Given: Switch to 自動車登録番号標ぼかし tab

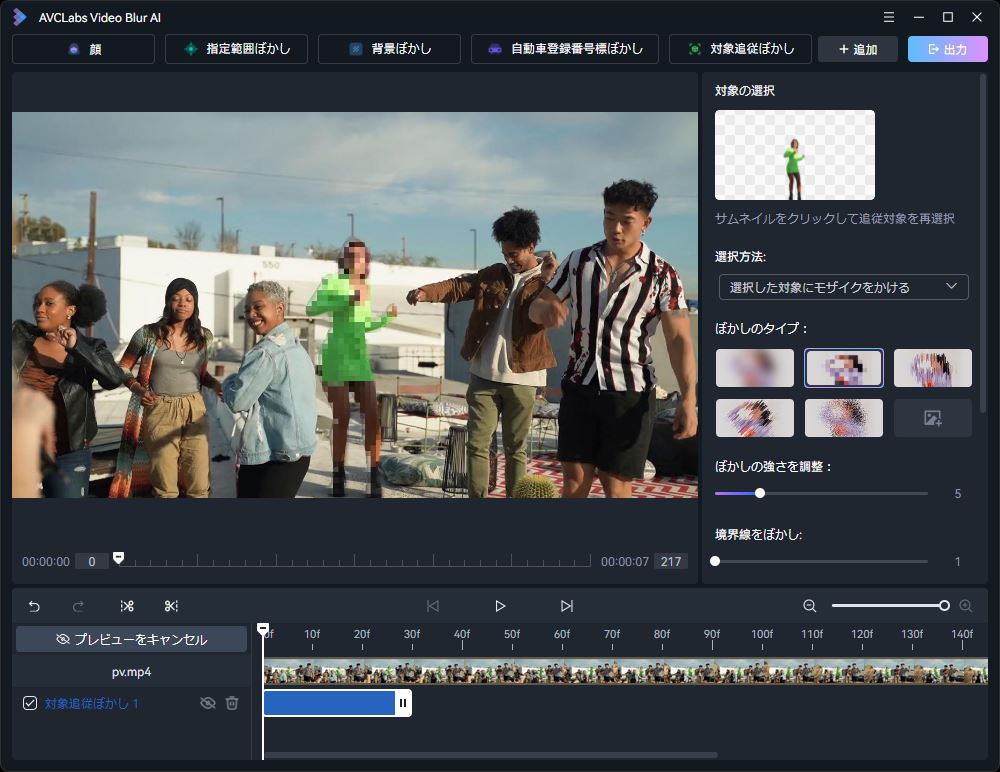Looking at the screenshot, I should click(x=564, y=49).
